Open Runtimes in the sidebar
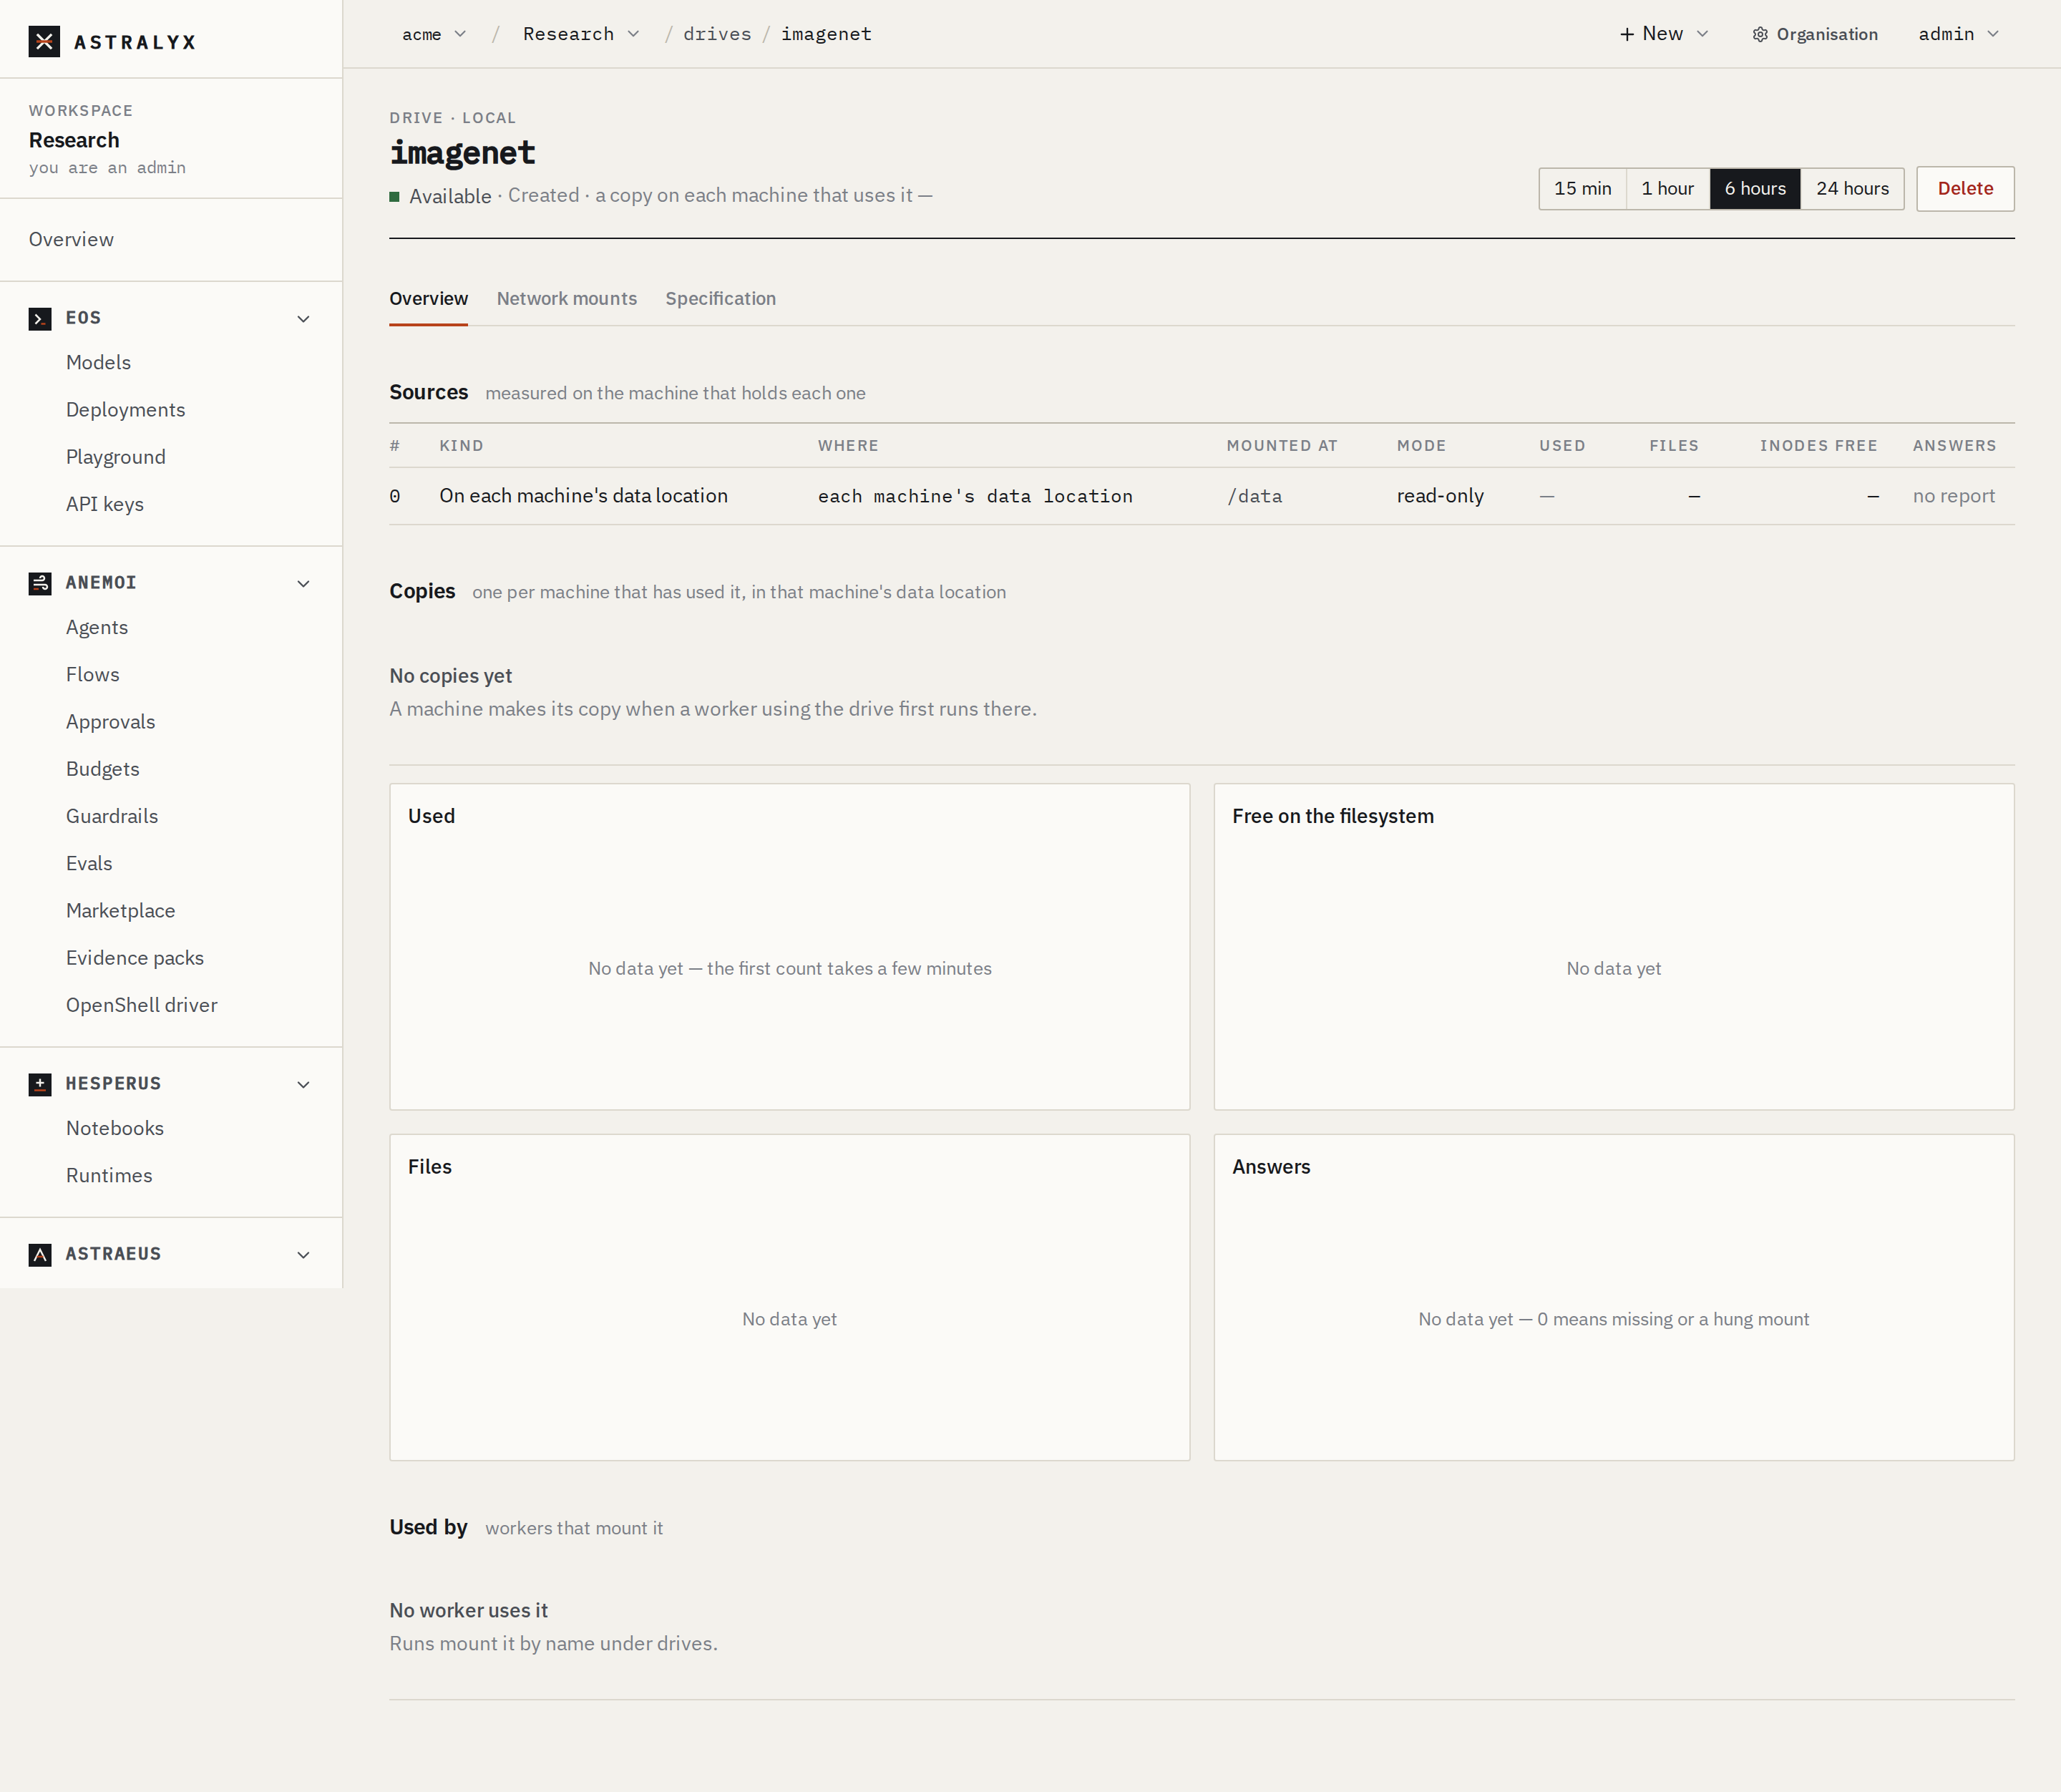 (x=109, y=1175)
